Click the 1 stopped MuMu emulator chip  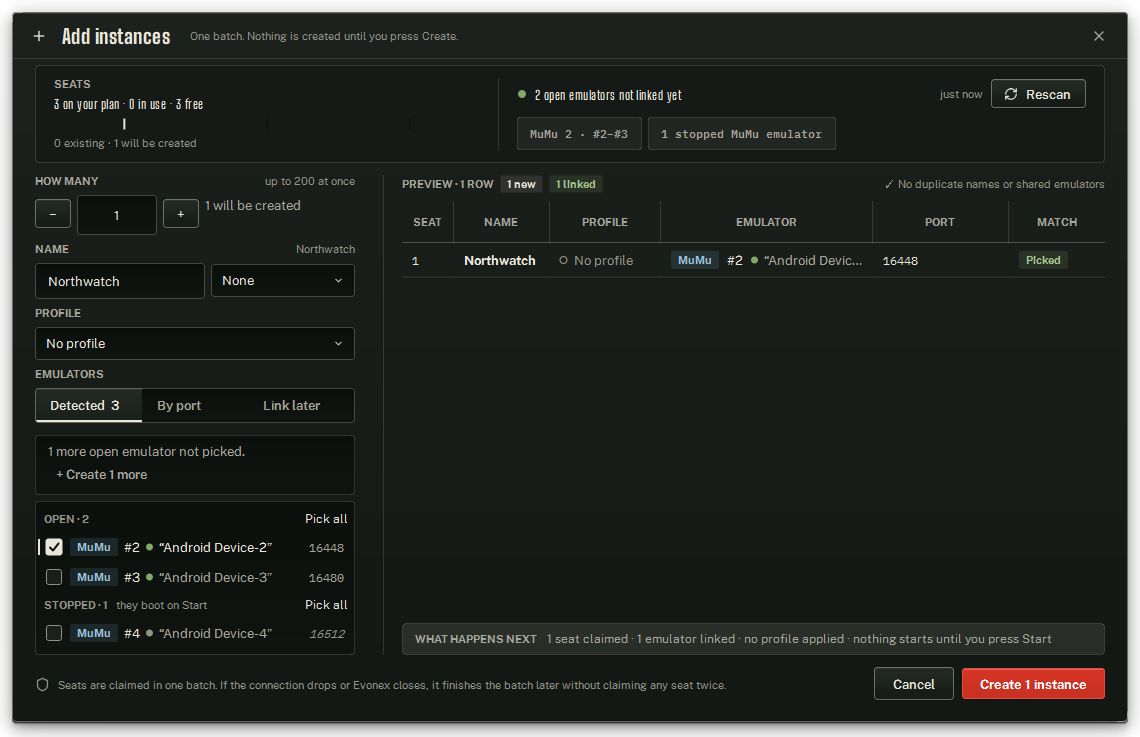[x=741, y=134]
